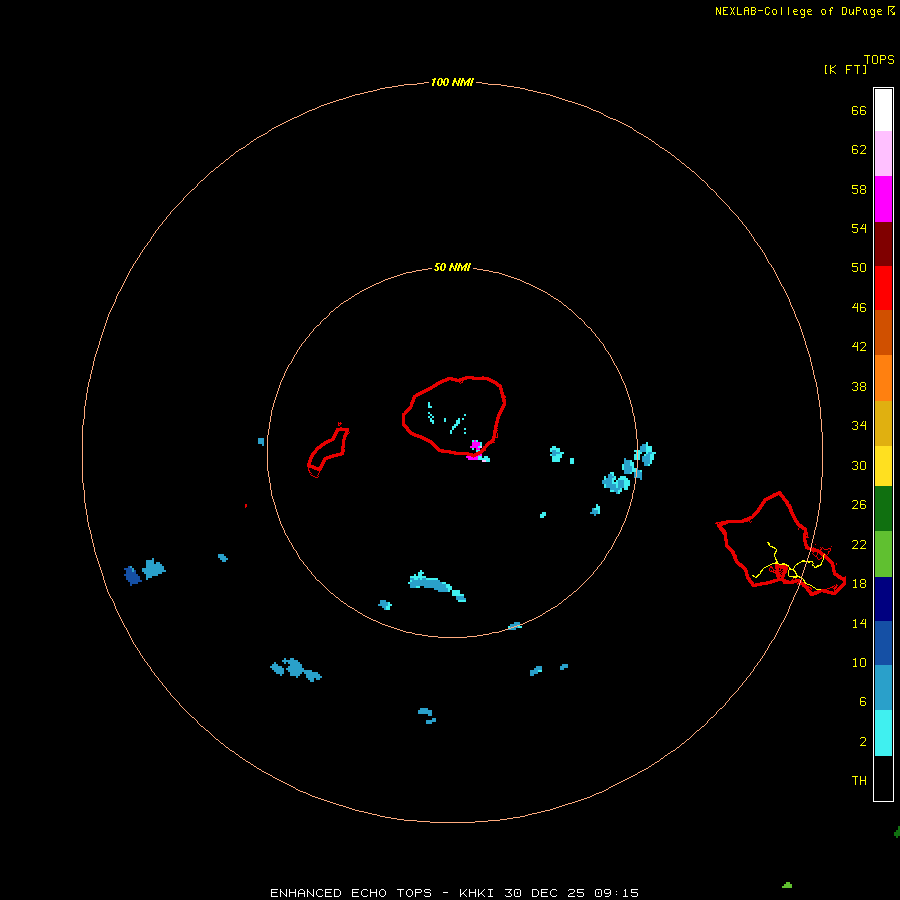Select the dark orange legend swatch
Screen dimensions: 900x900
[883, 332]
